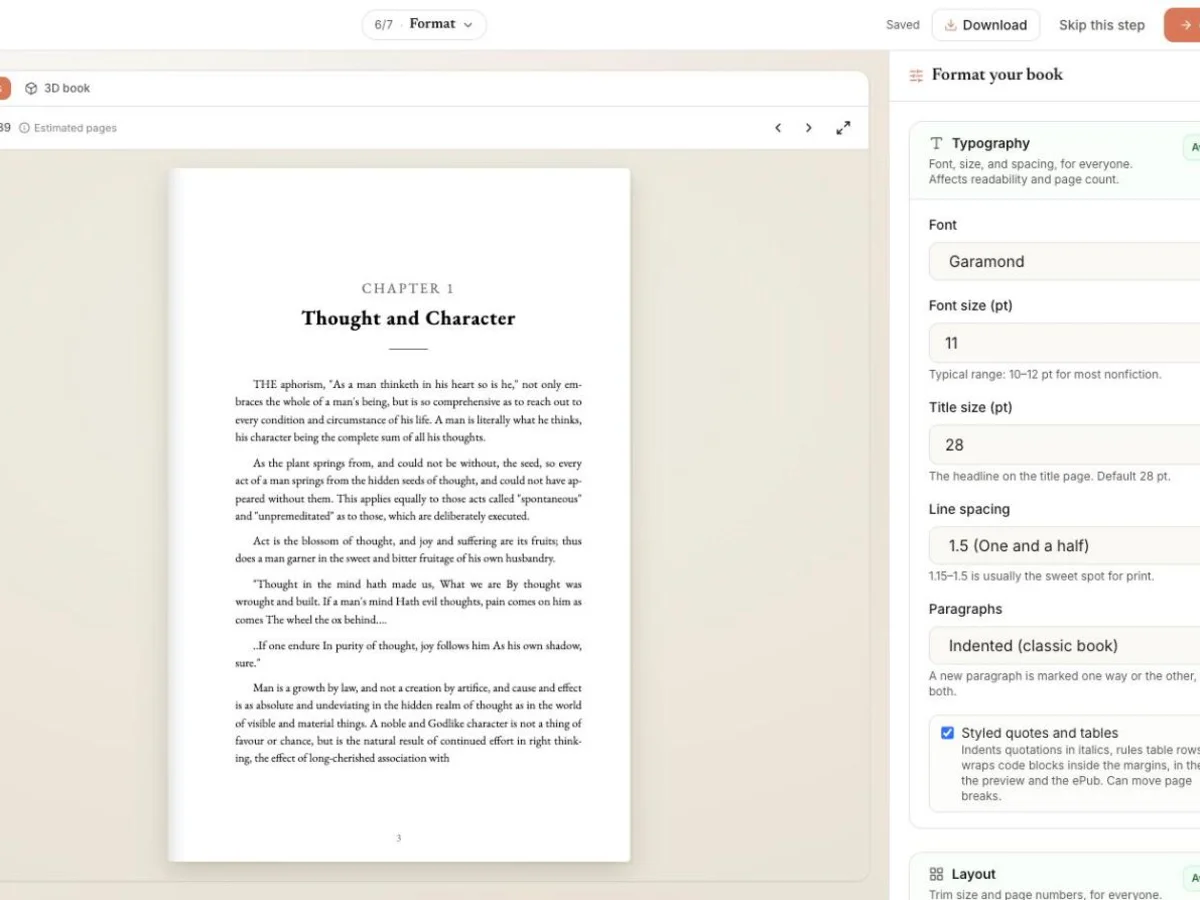
Task: Click the 'Estimated pages' label
Action: [x=75, y=128]
